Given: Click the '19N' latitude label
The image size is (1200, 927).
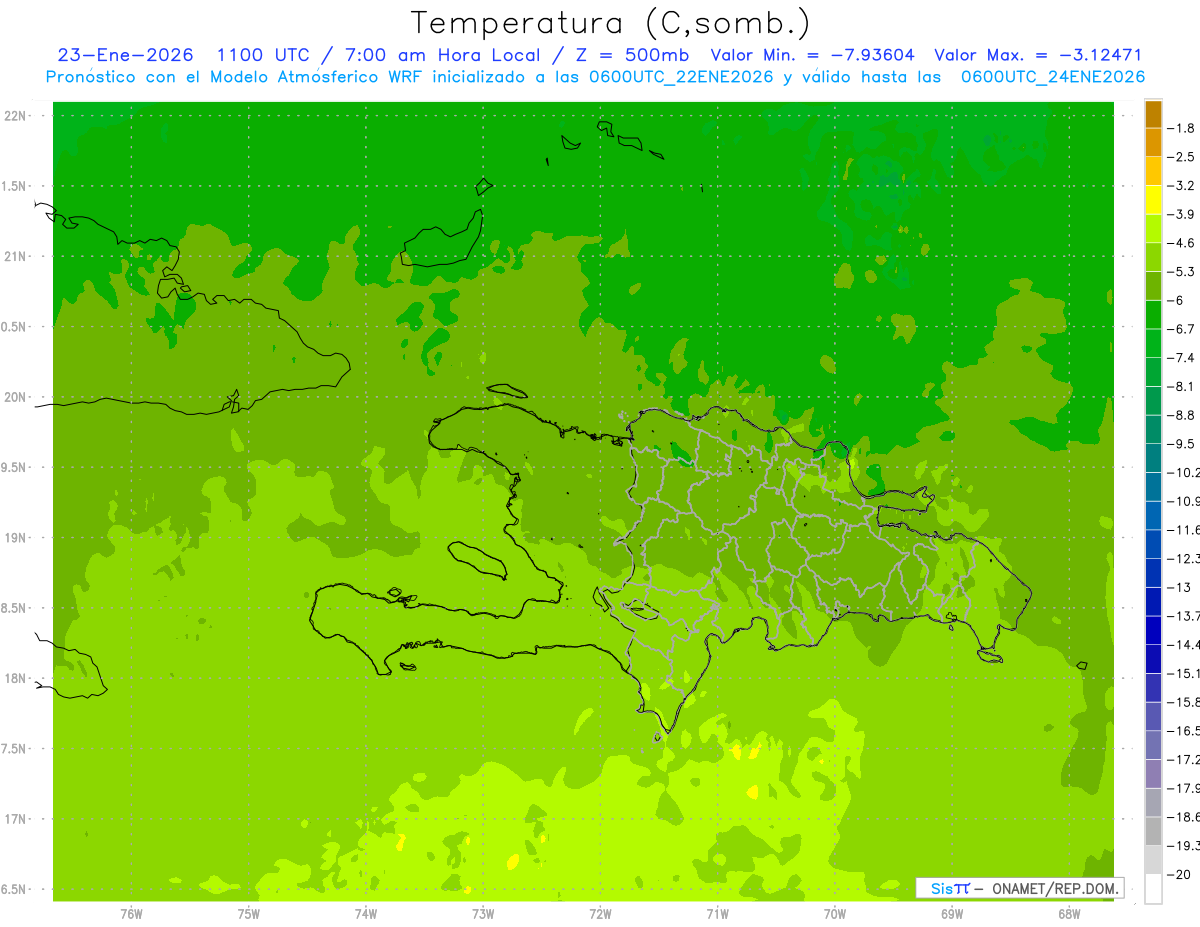Looking at the screenshot, I should (x=17, y=538).
